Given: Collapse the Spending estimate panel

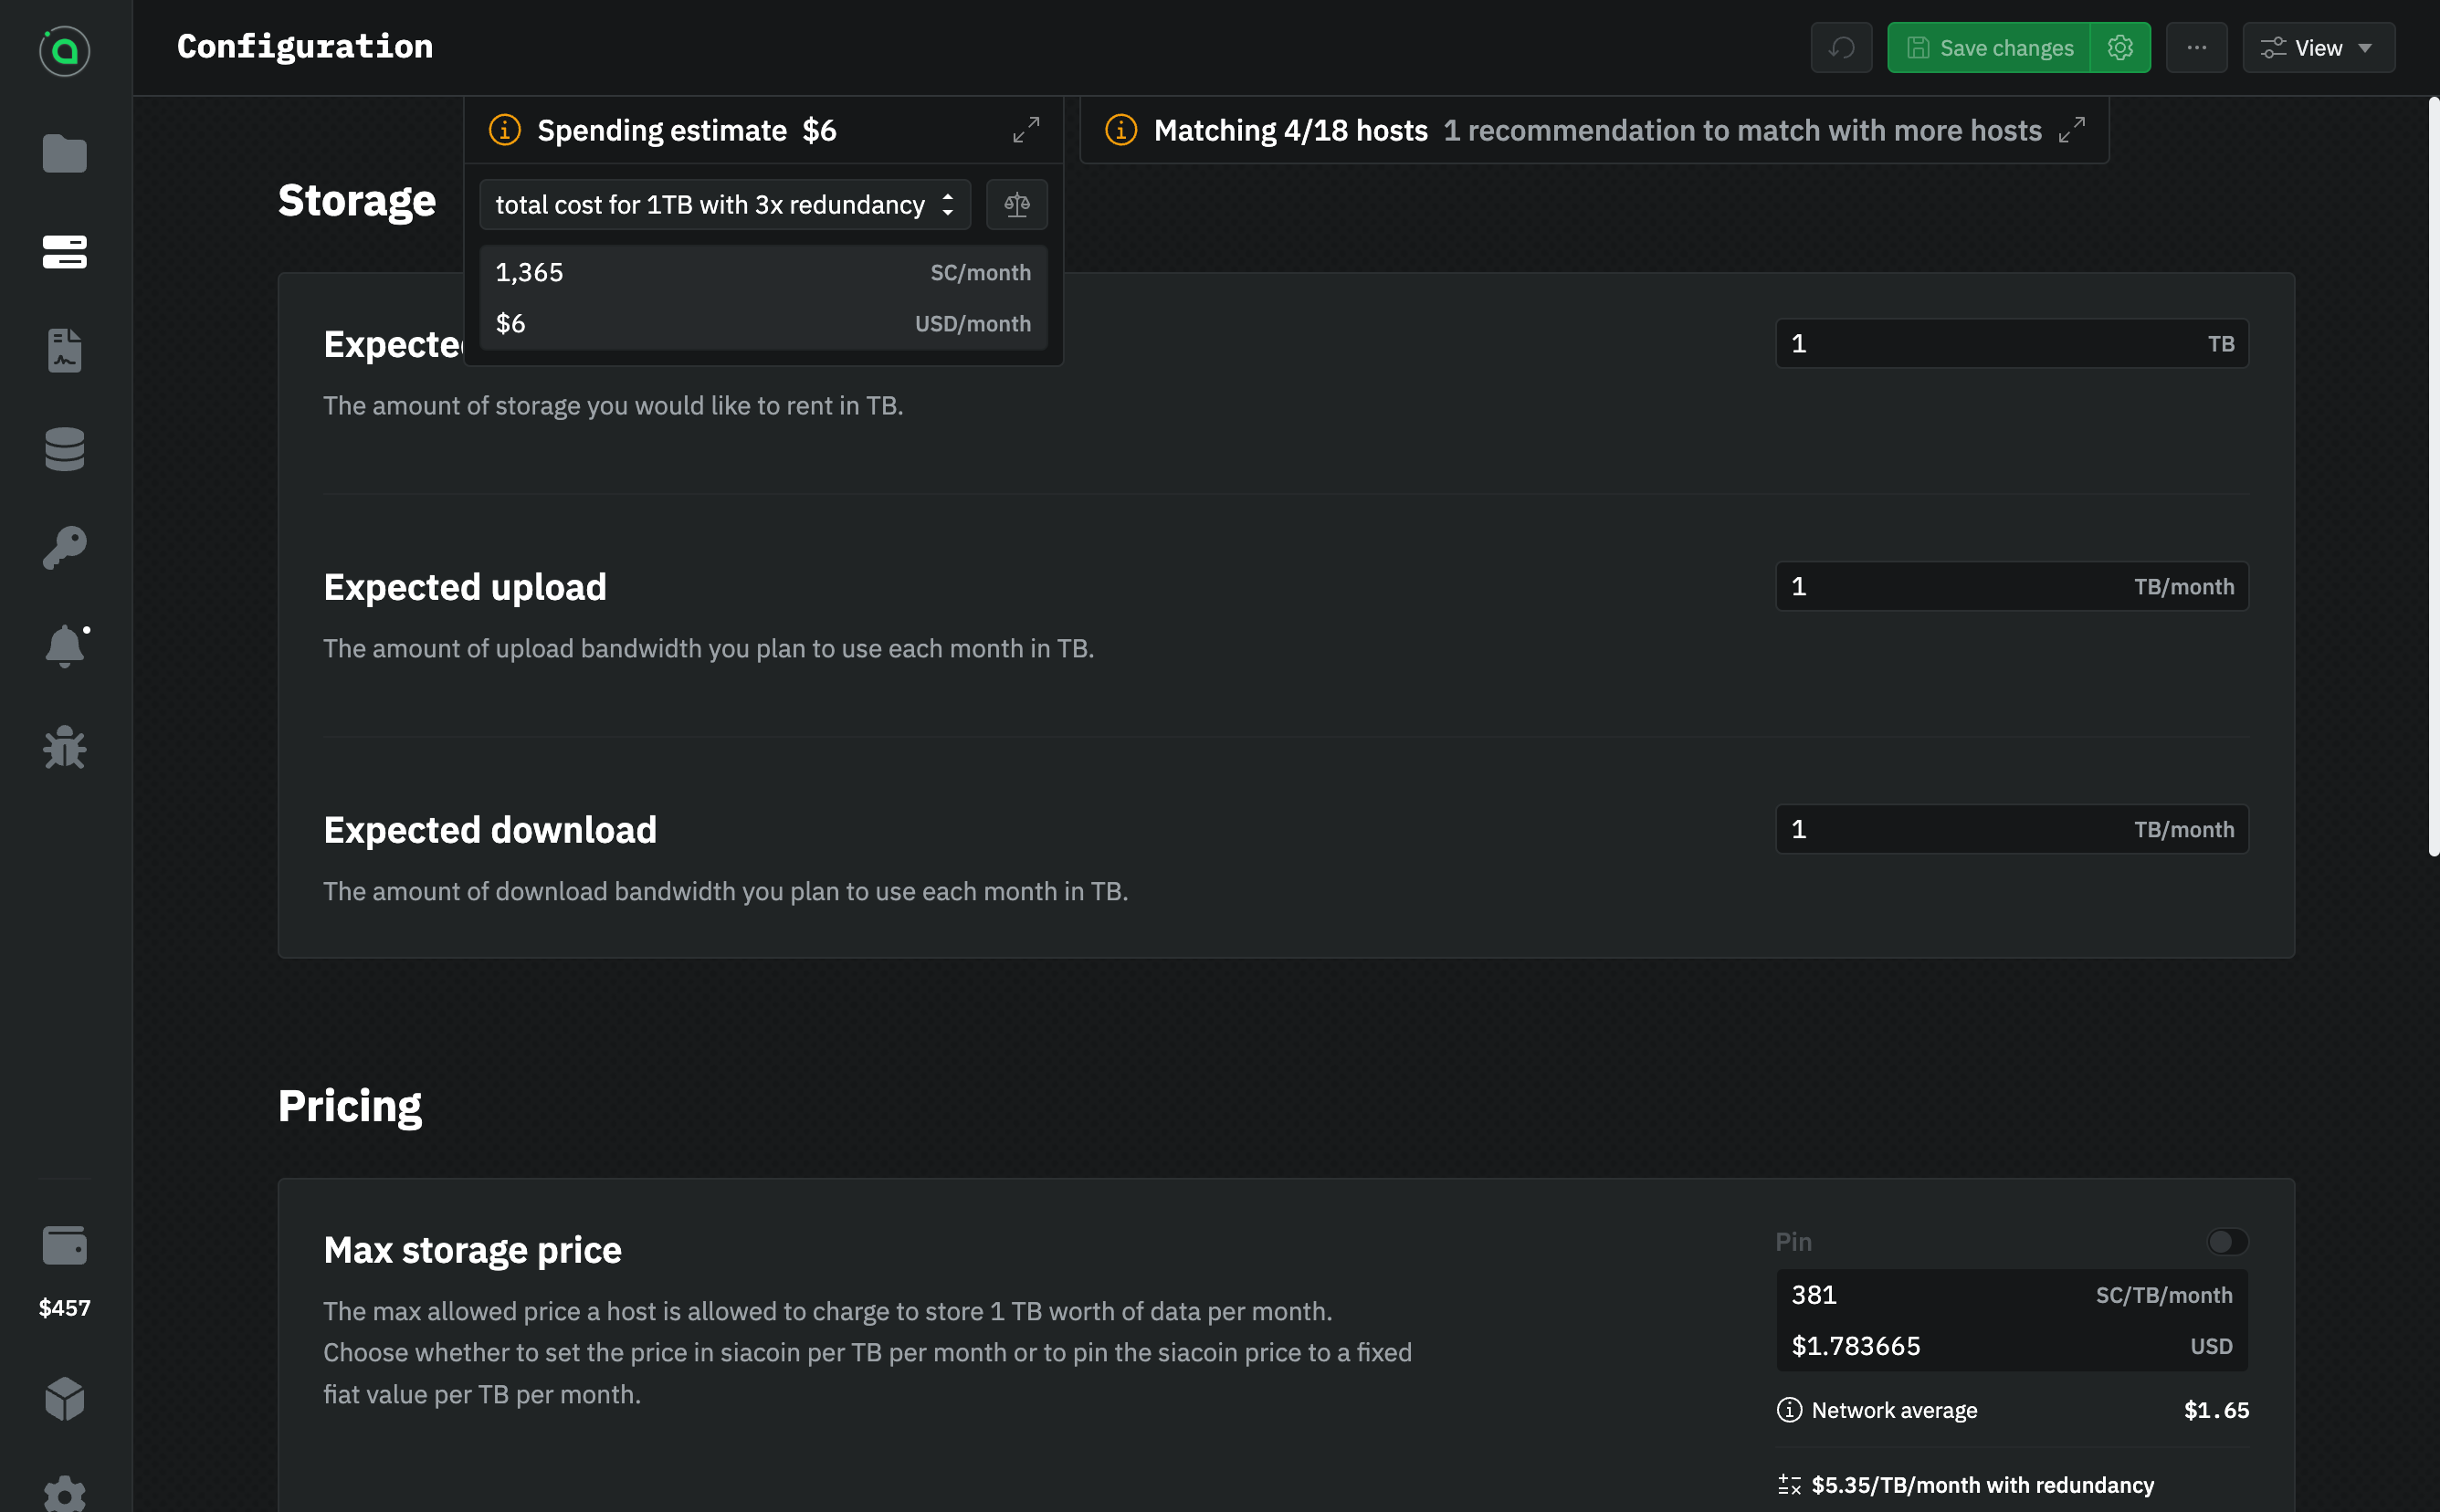Looking at the screenshot, I should (x=1026, y=130).
